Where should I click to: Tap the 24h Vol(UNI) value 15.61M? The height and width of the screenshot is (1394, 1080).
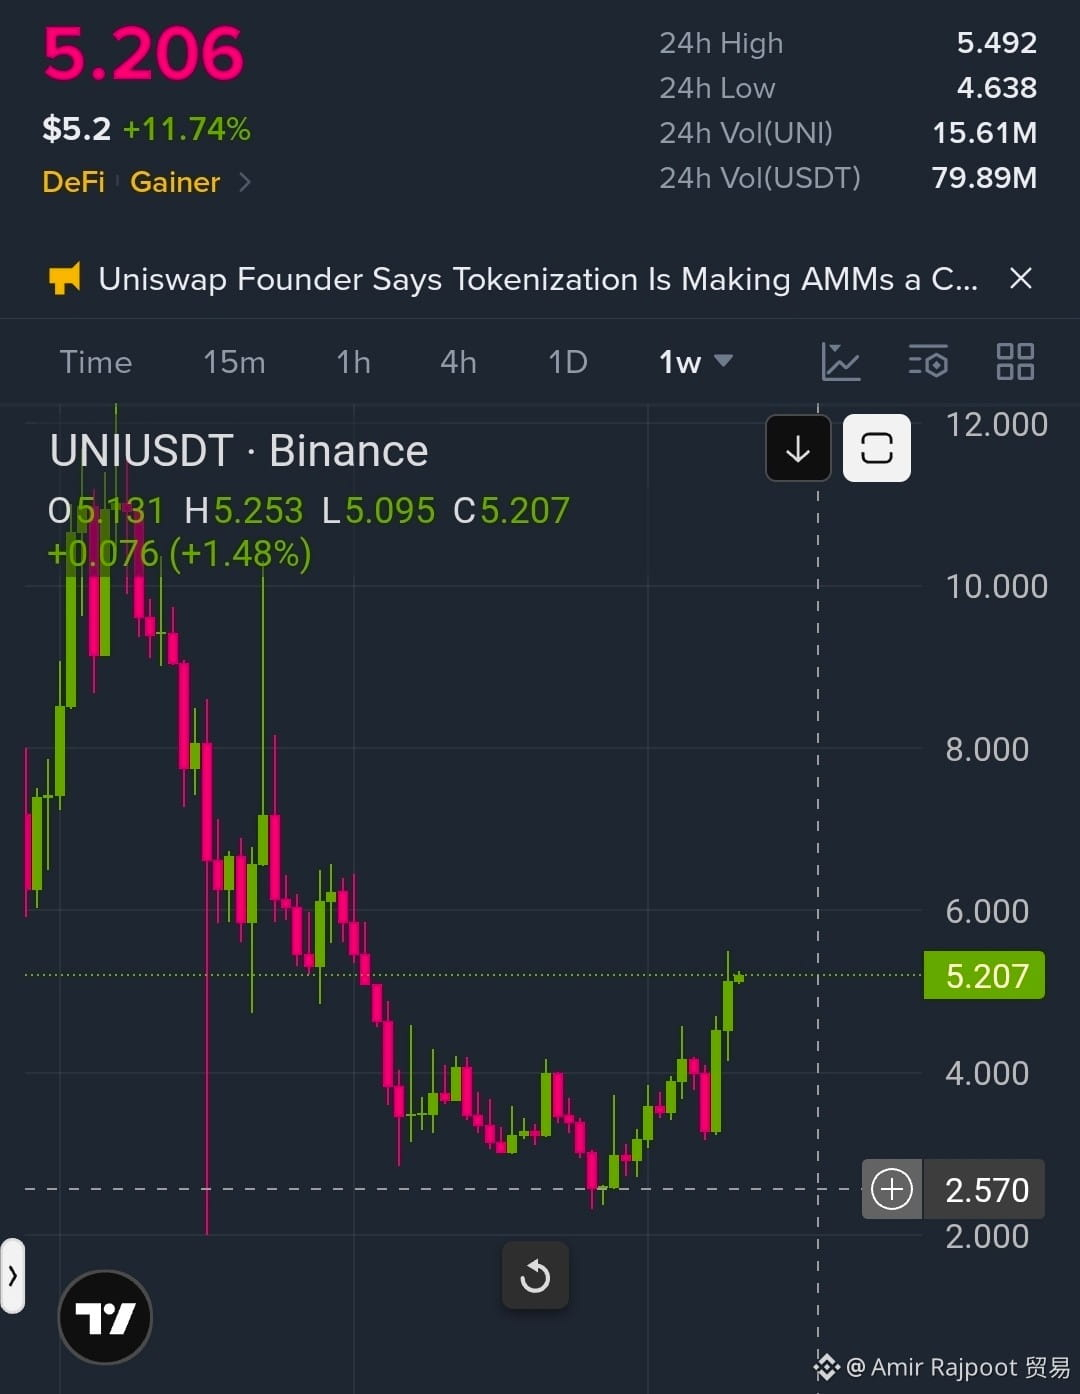pos(984,133)
